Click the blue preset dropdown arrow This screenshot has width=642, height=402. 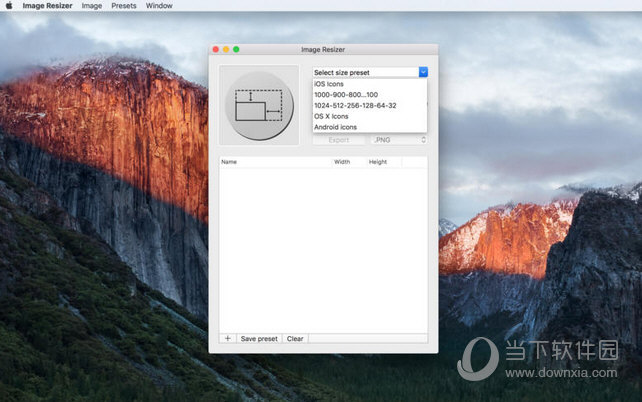pos(423,72)
